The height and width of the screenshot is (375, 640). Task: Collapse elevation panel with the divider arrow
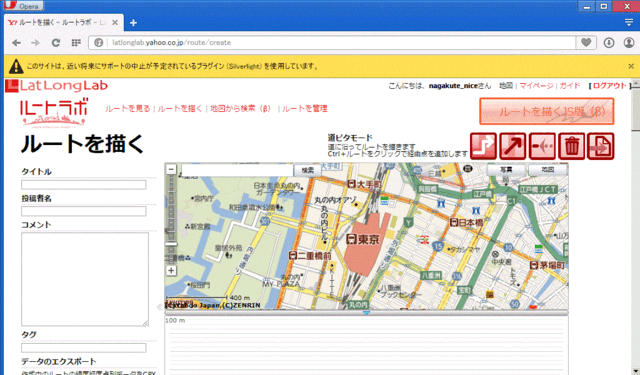coord(366,313)
